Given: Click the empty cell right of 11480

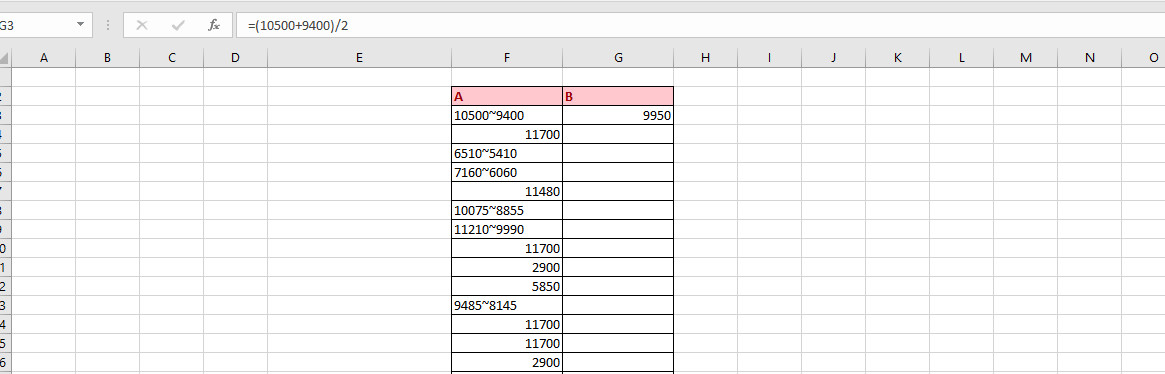Looking at the screenshot, I should coord(618,191).
